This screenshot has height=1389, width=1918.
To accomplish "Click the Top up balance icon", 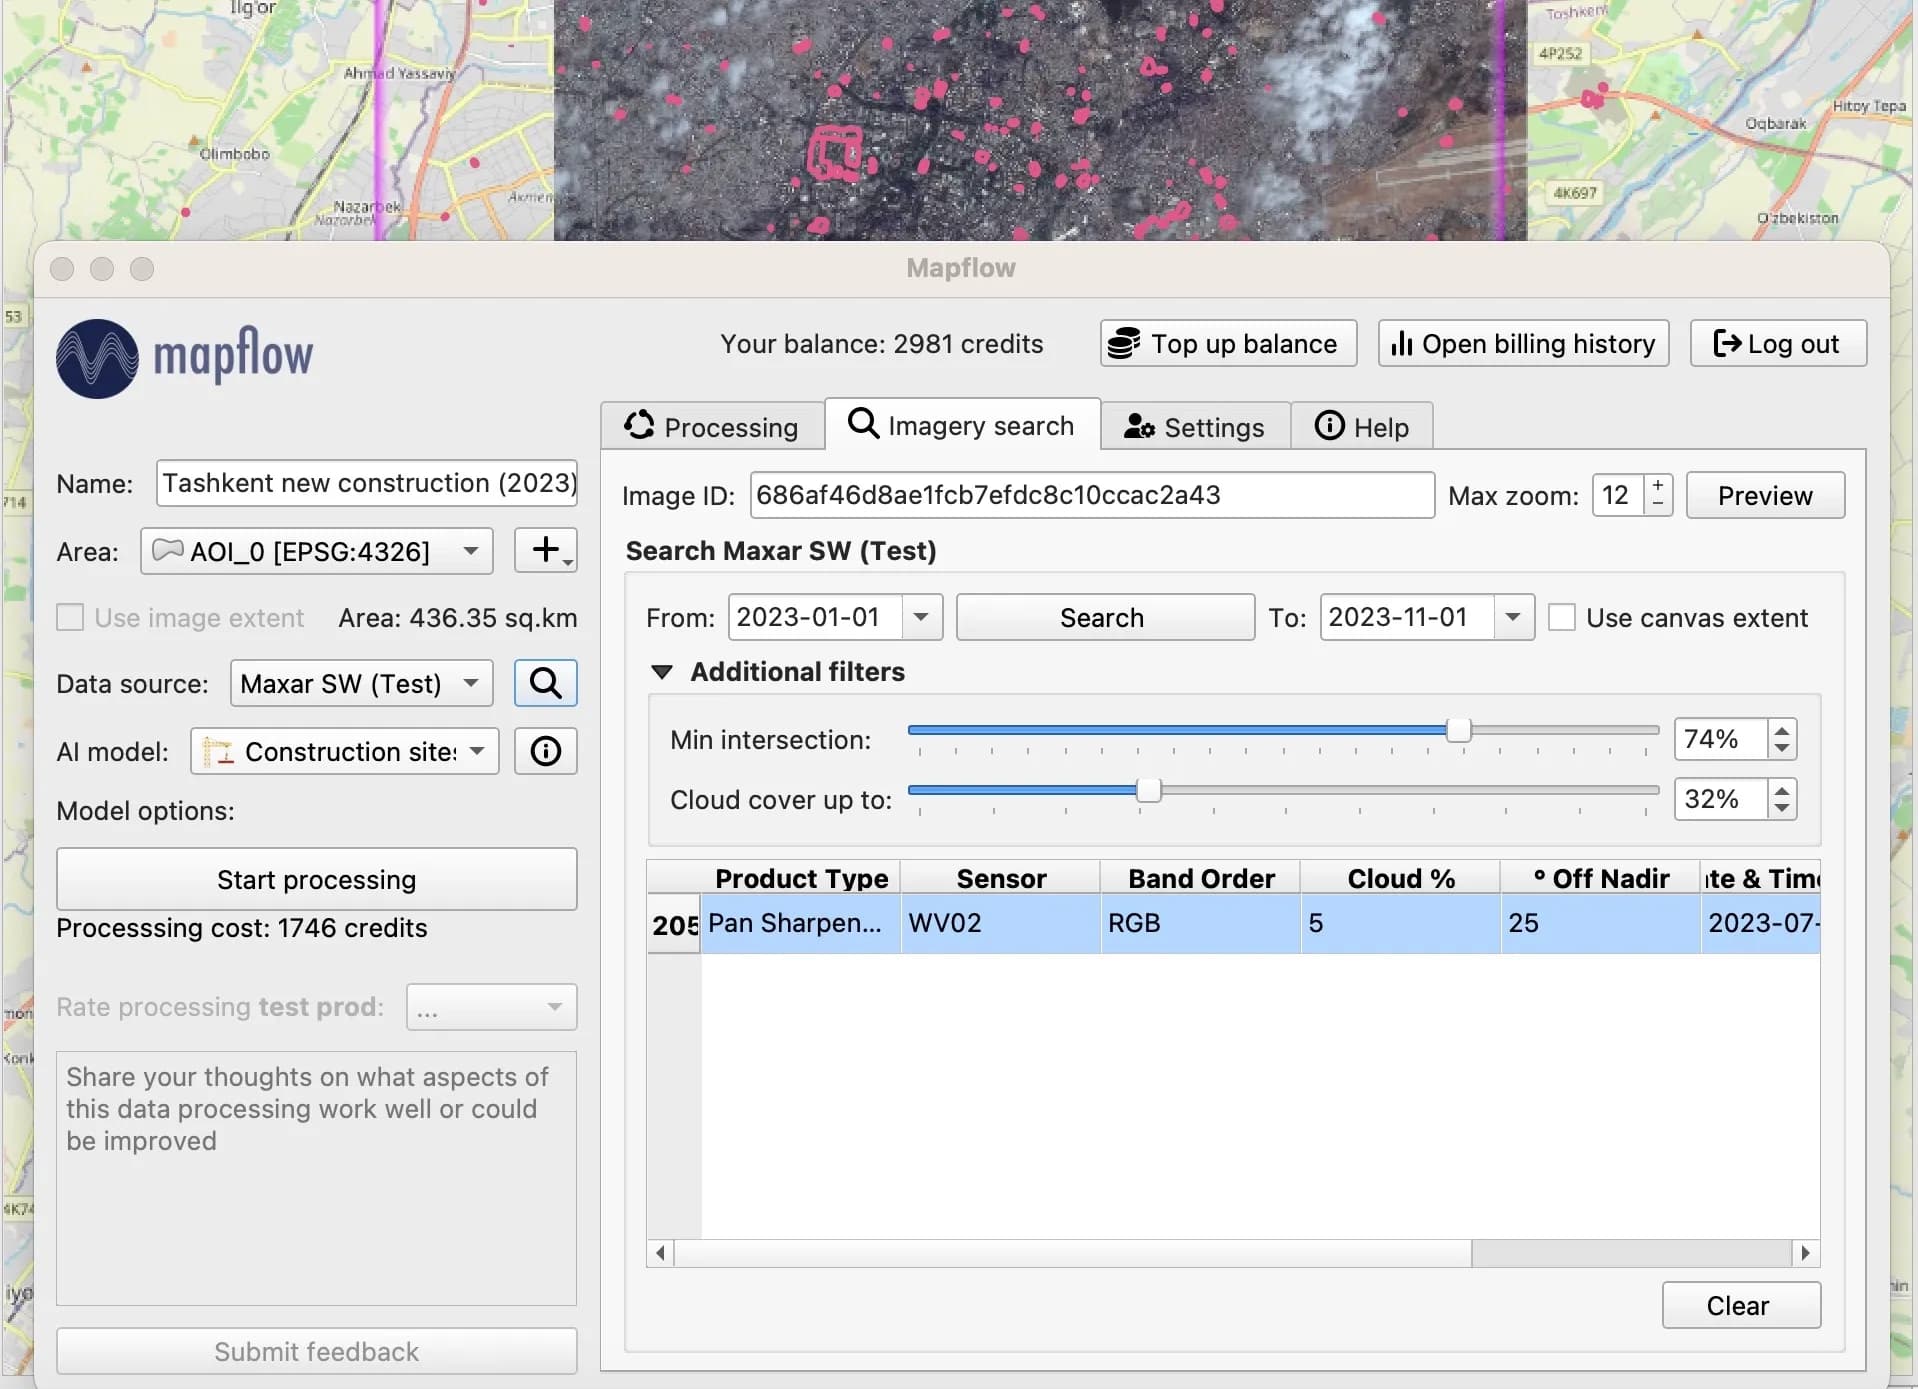I will (1125, 343).
